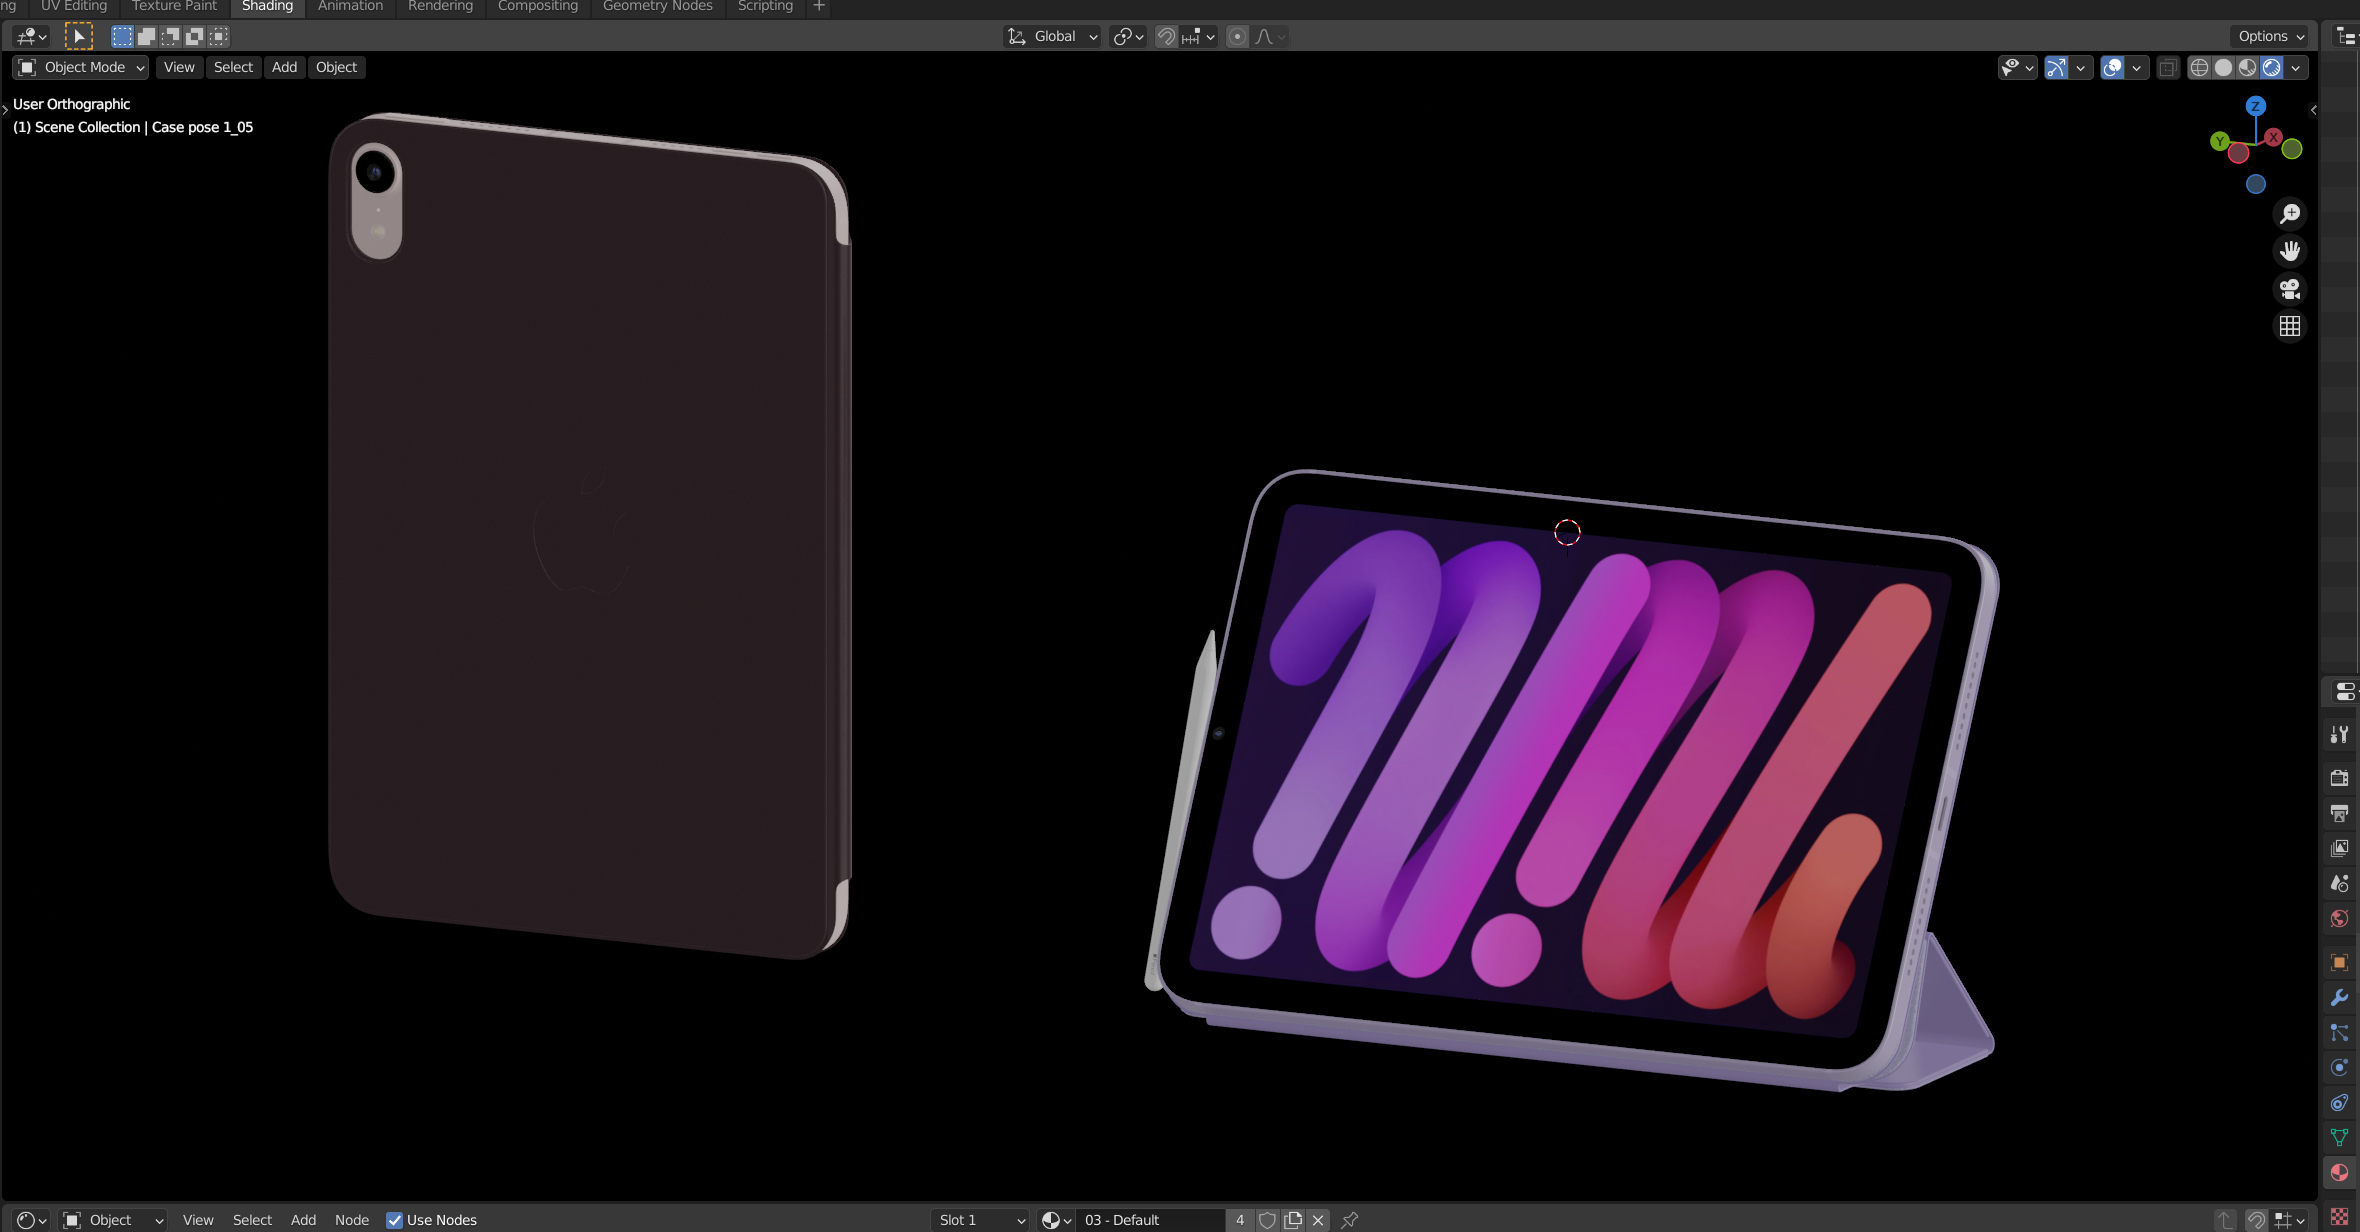Click the viewport zoom magnifier icon
2360x1232 pixels.
2289,214
